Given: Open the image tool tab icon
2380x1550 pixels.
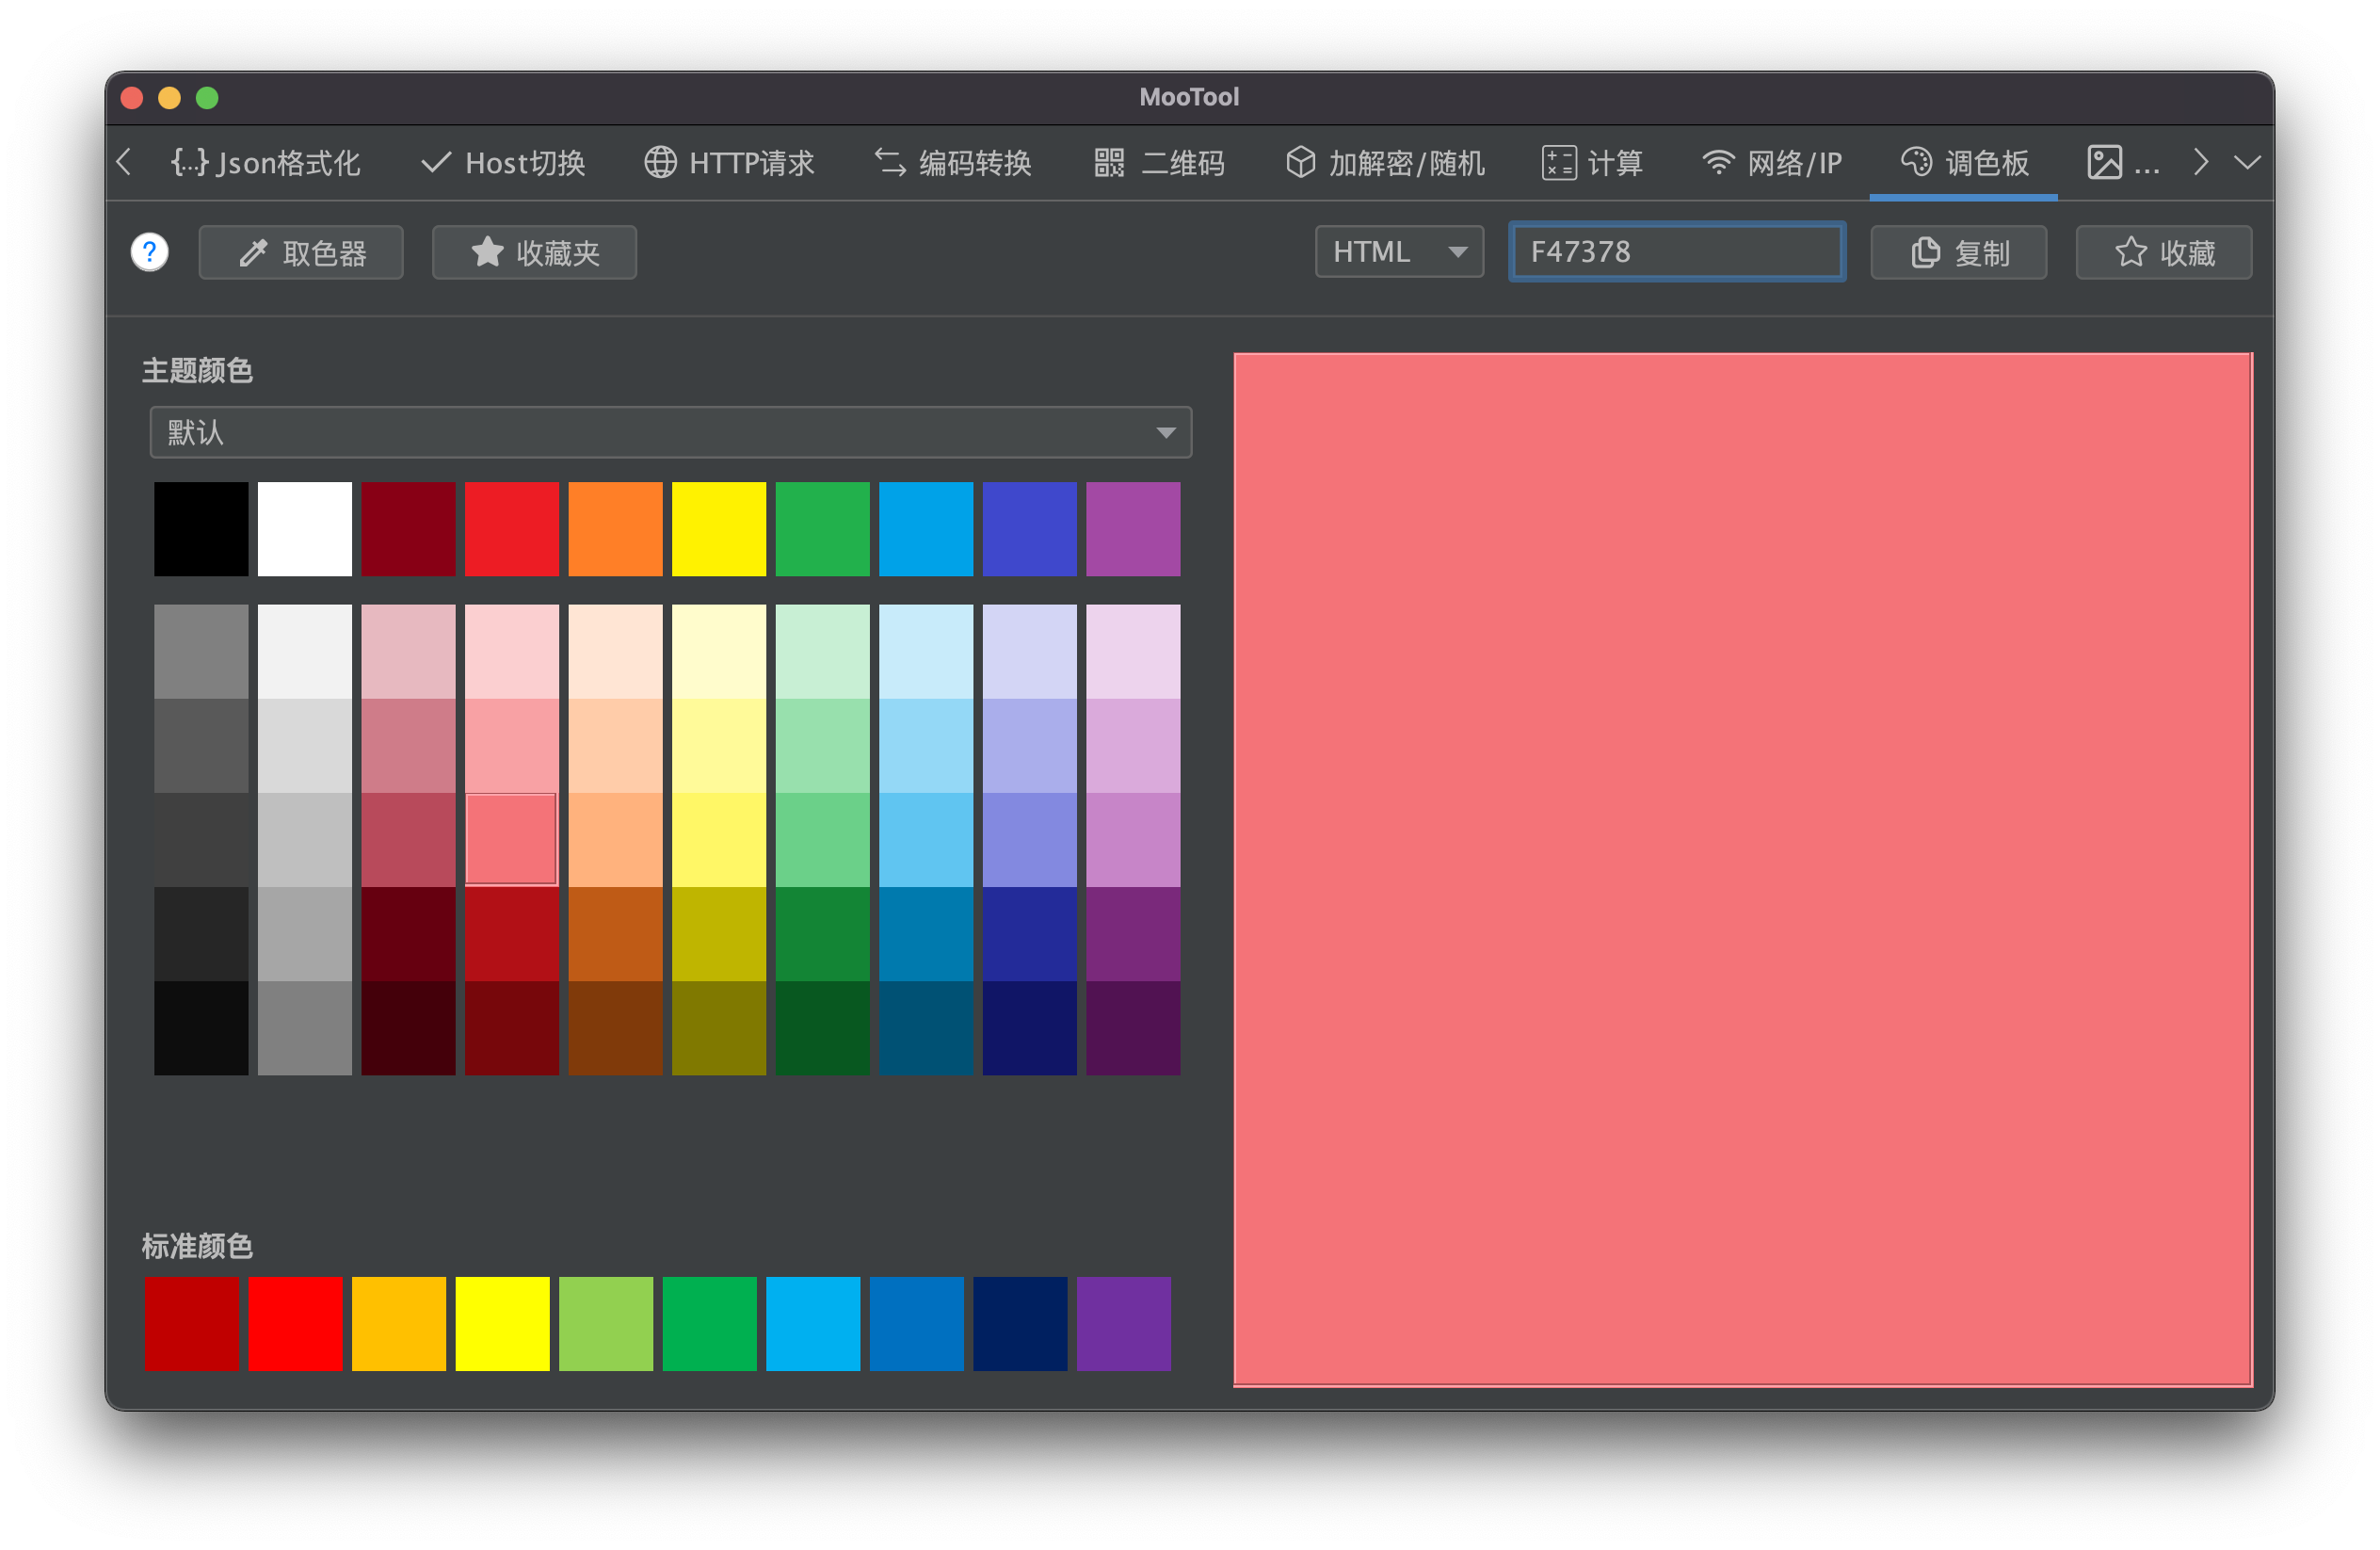Looking at the screenshot, I should (2104, 162).
